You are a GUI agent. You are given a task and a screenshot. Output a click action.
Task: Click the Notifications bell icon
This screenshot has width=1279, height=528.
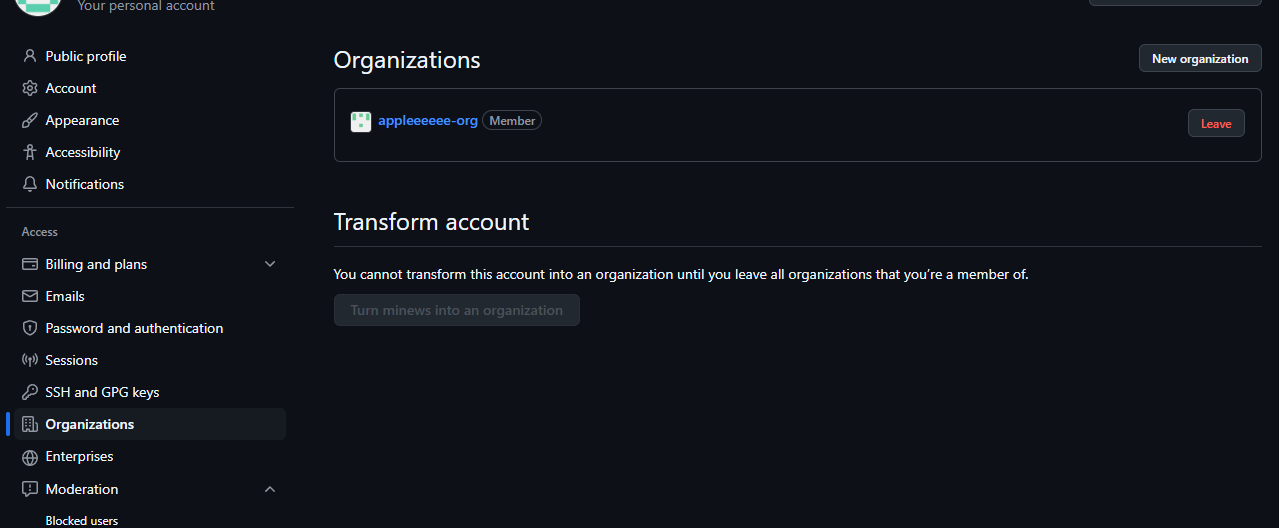[x=30, y=184]
